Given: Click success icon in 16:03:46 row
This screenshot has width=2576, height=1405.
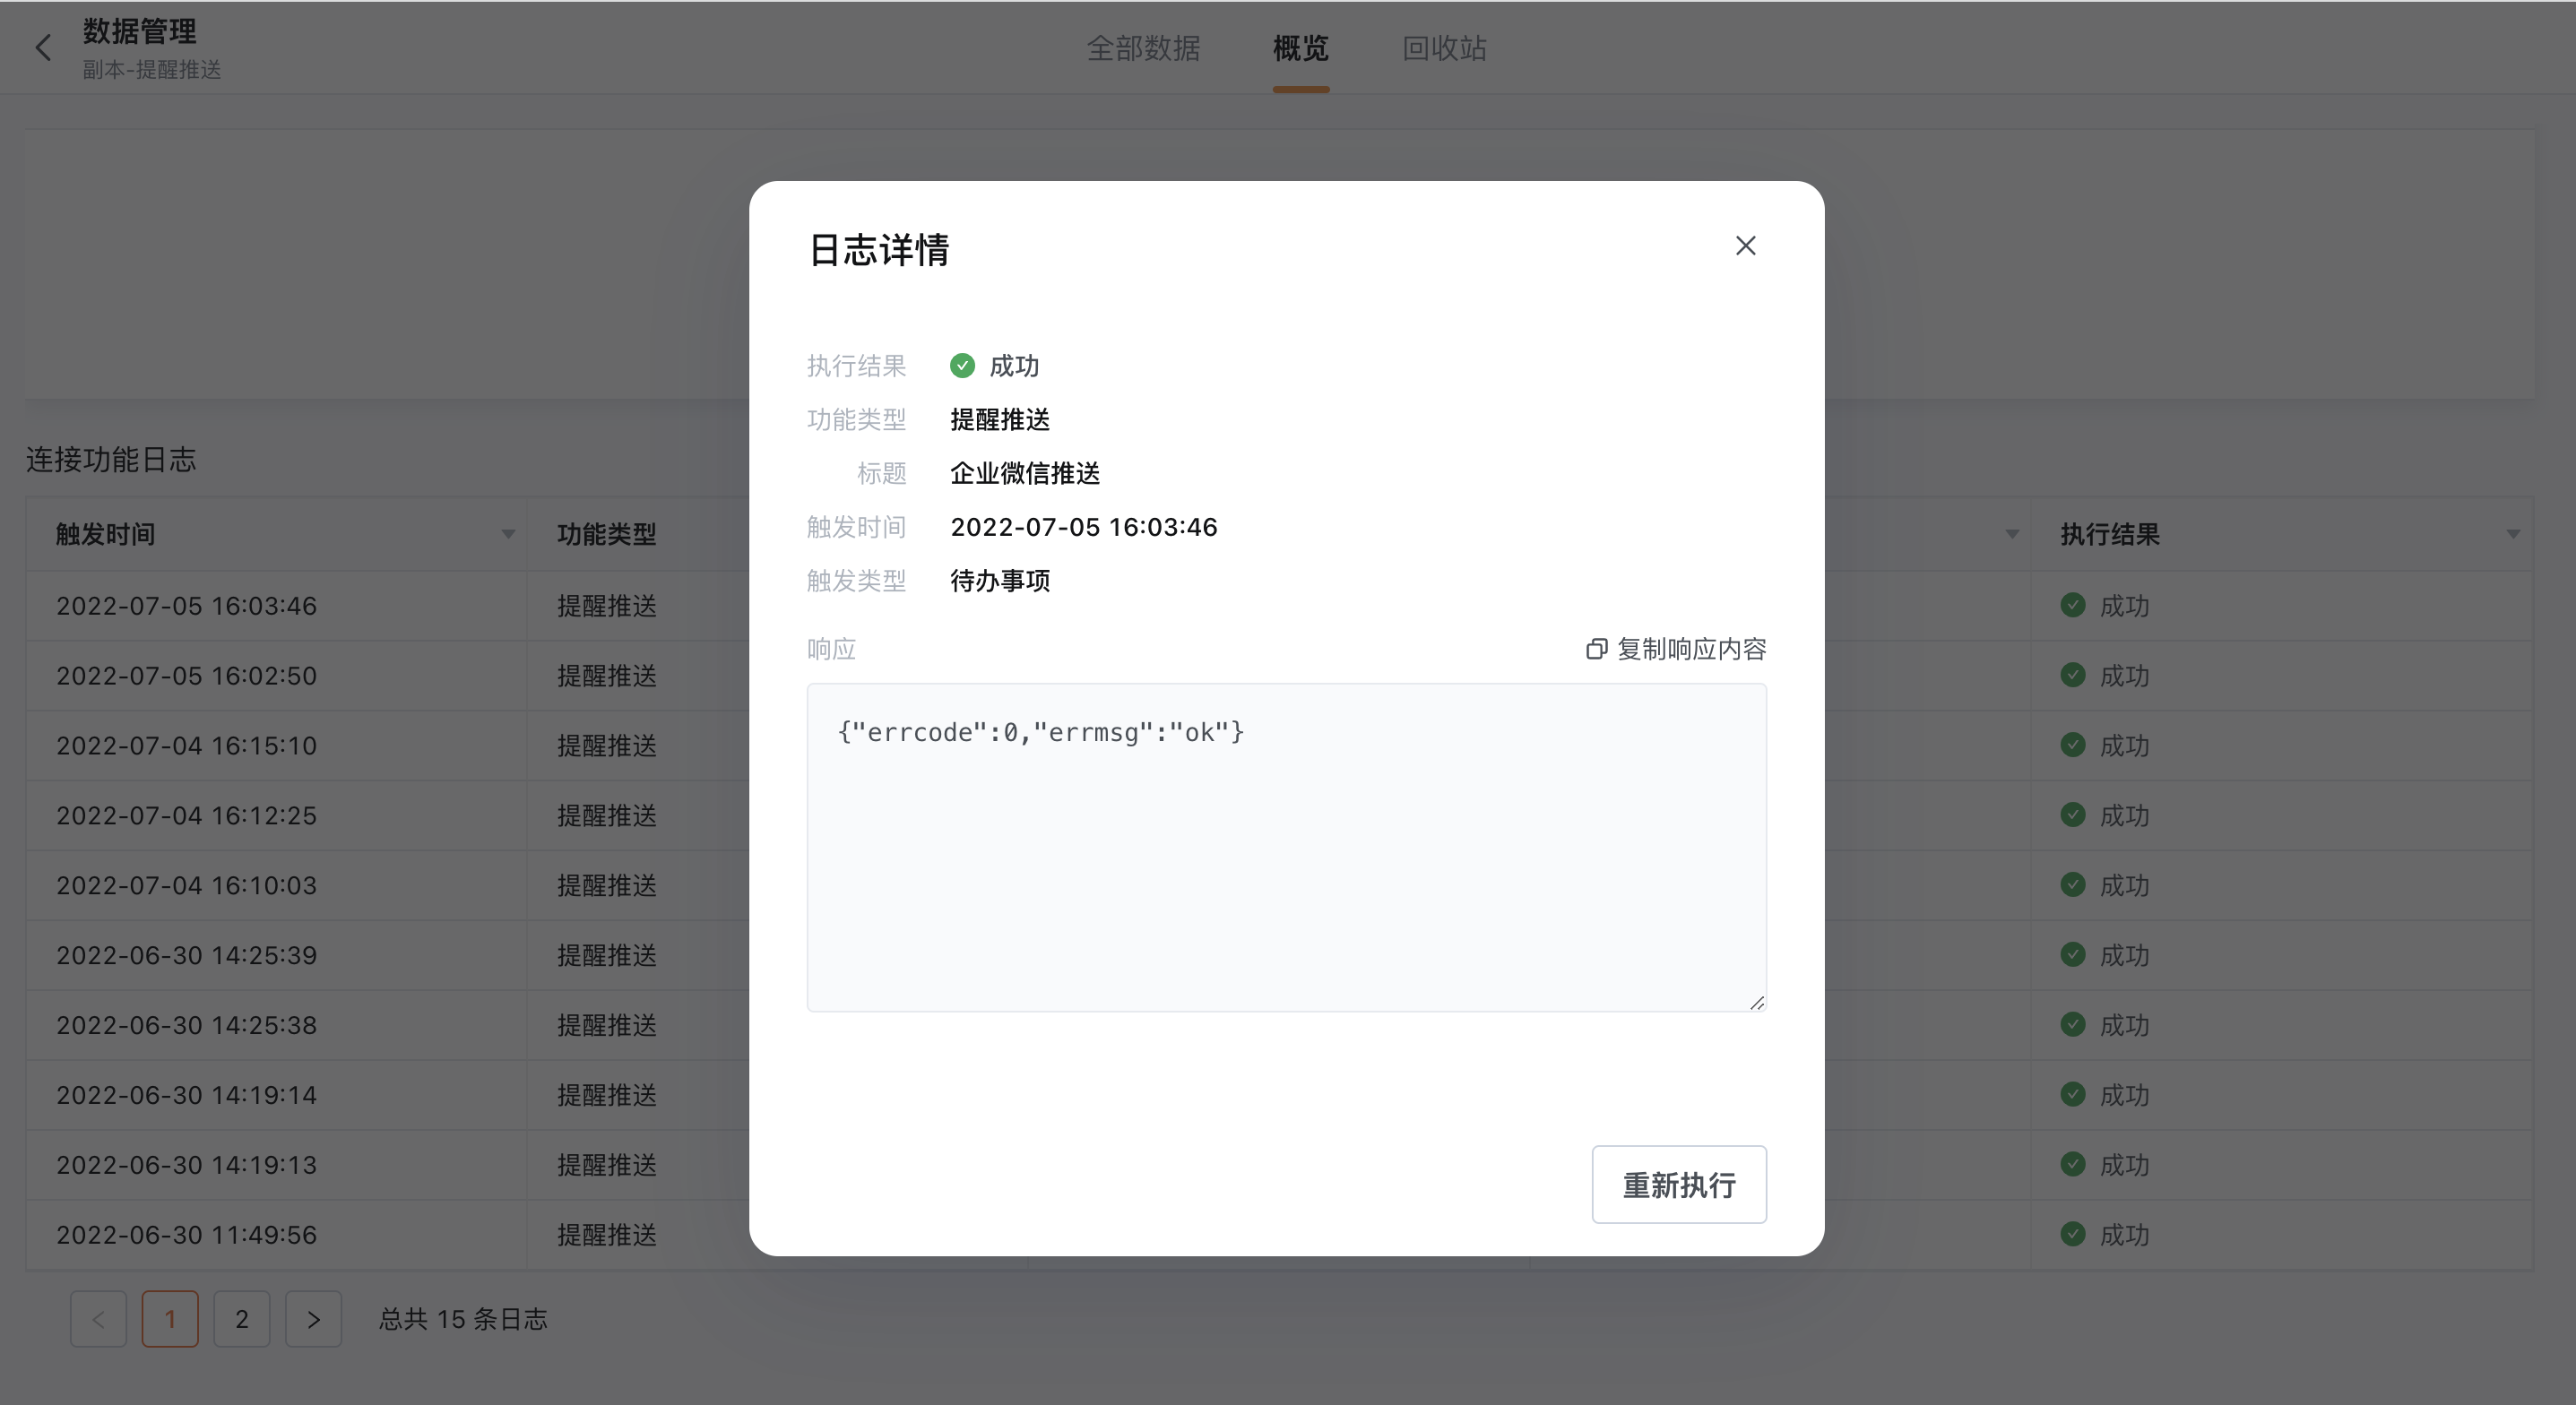Looking at the screenshot, I should tap(2072, 605).
